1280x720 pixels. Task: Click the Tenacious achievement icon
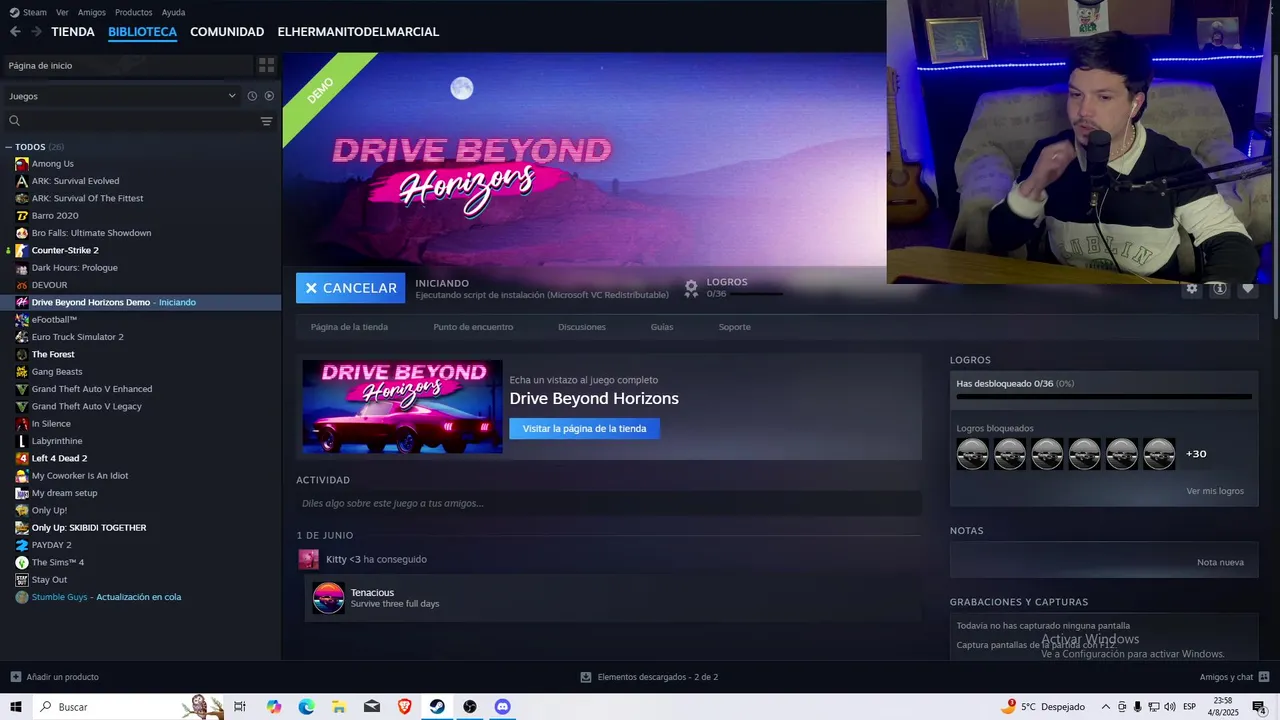coord(328,598)
